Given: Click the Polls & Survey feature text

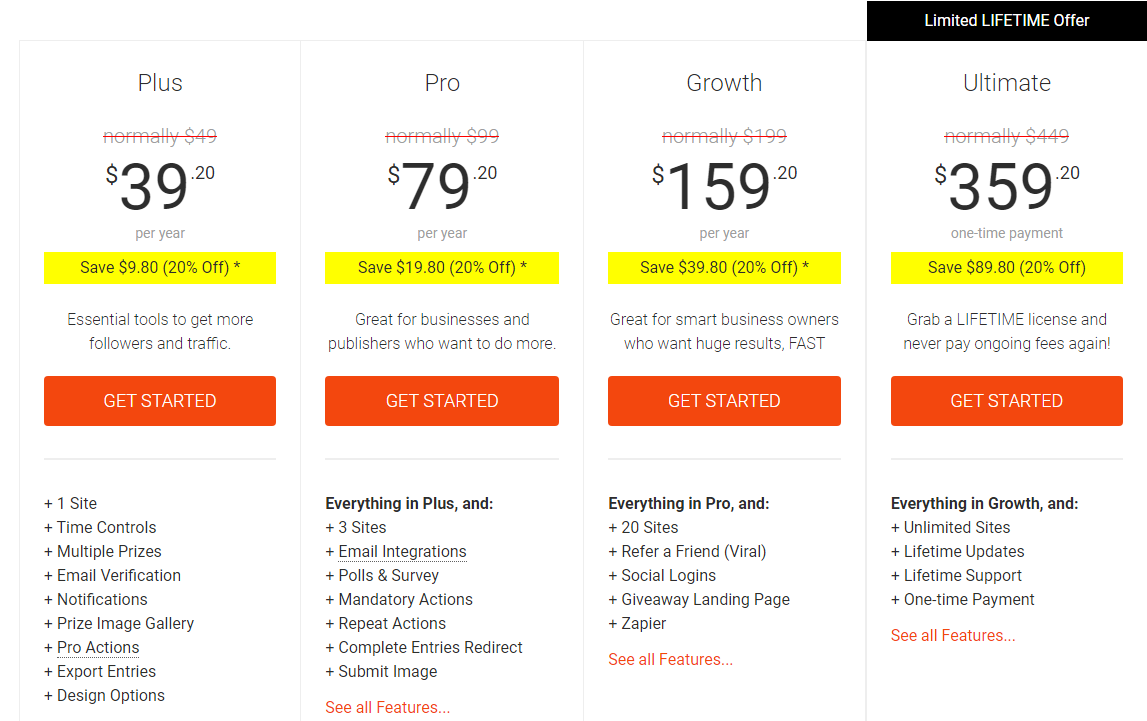Looking at the screenshot, I should click(388, 575).
